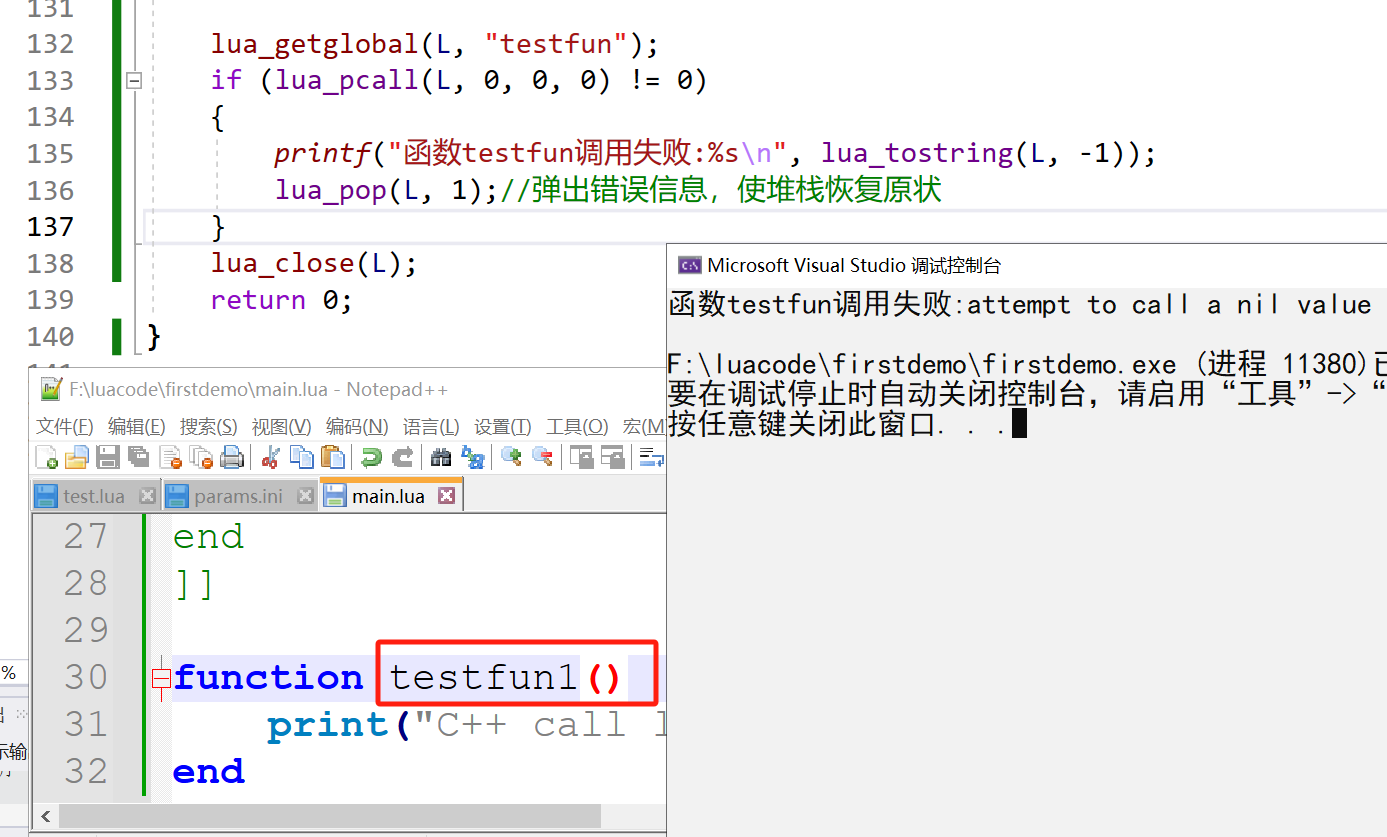Close the main.lua tab with its red X

tap(446, 495)
